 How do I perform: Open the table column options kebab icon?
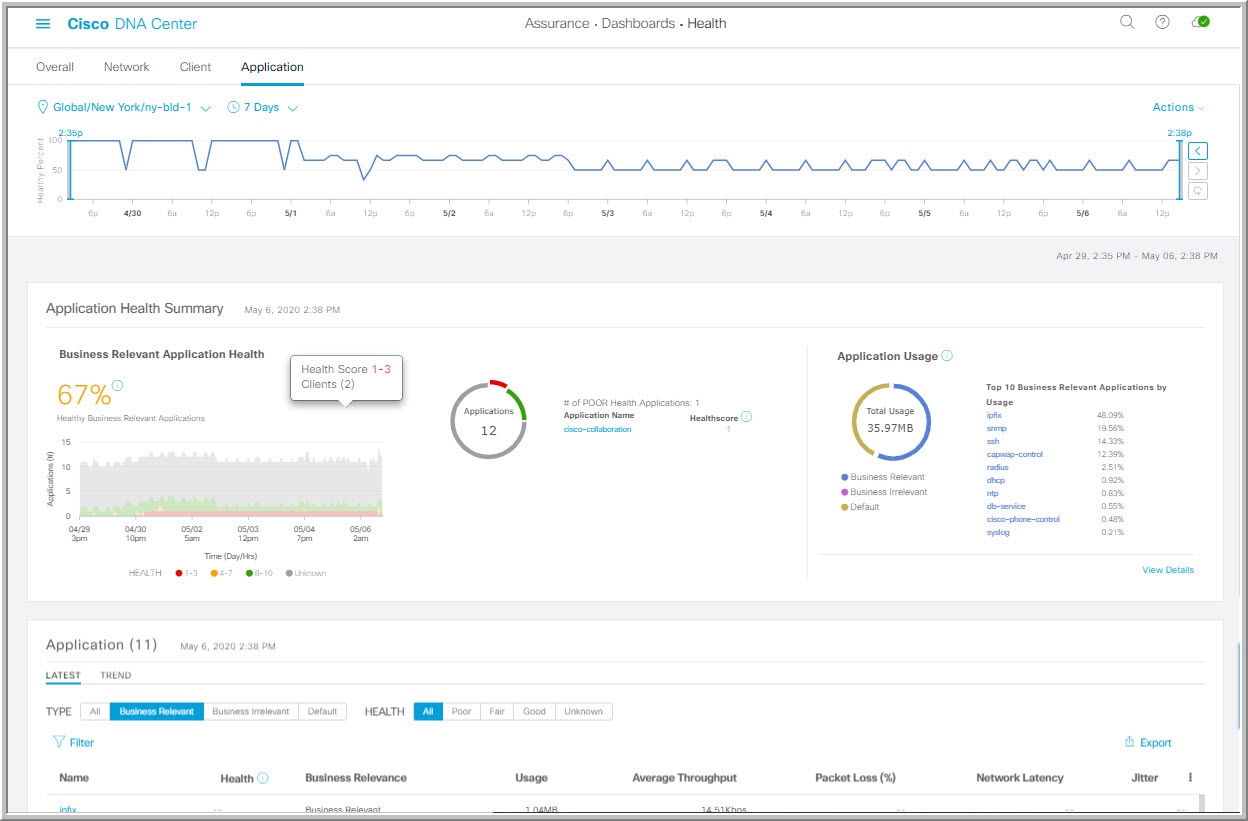coord(1190,777)
